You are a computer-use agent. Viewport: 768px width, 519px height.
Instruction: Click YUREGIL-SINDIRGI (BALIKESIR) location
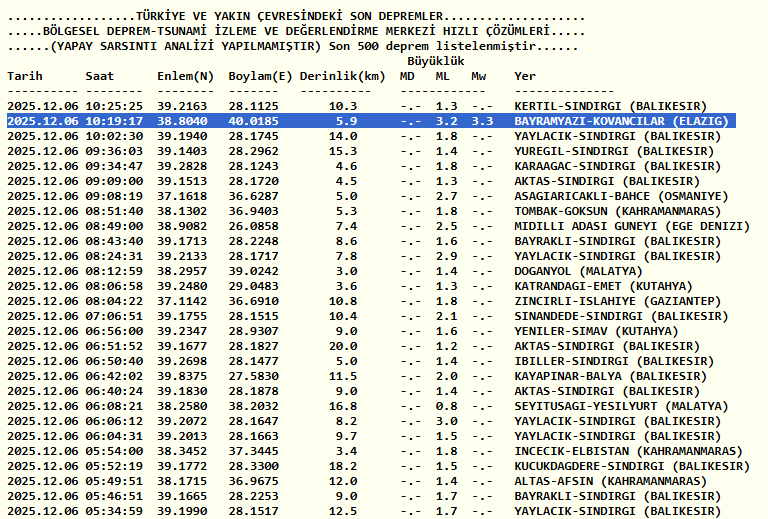[x=614, y=151]
